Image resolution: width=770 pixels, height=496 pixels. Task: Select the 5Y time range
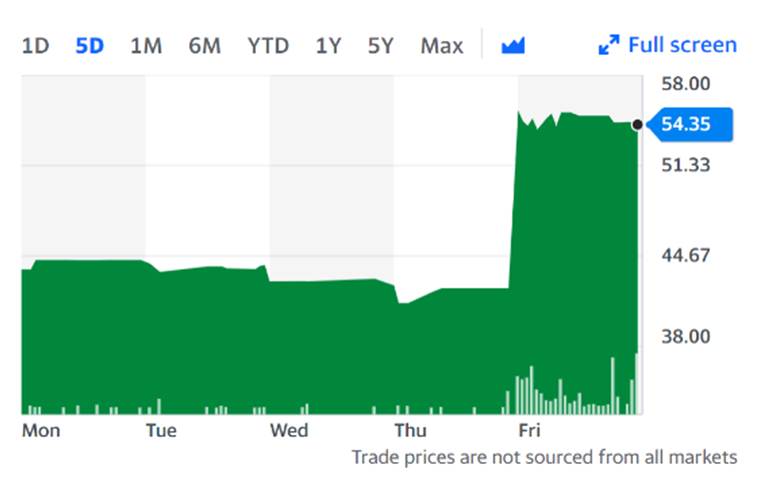coord(381,46)
